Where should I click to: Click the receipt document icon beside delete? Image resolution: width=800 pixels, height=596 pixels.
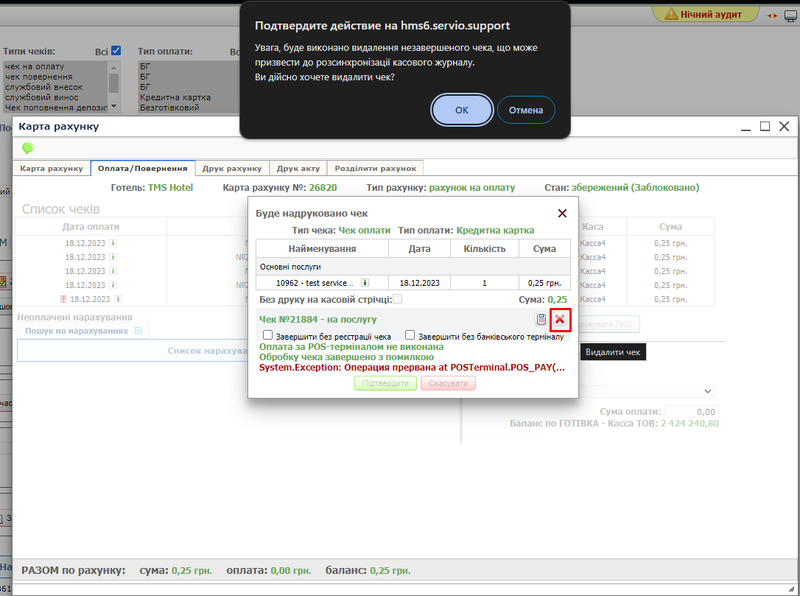[542, 319]
